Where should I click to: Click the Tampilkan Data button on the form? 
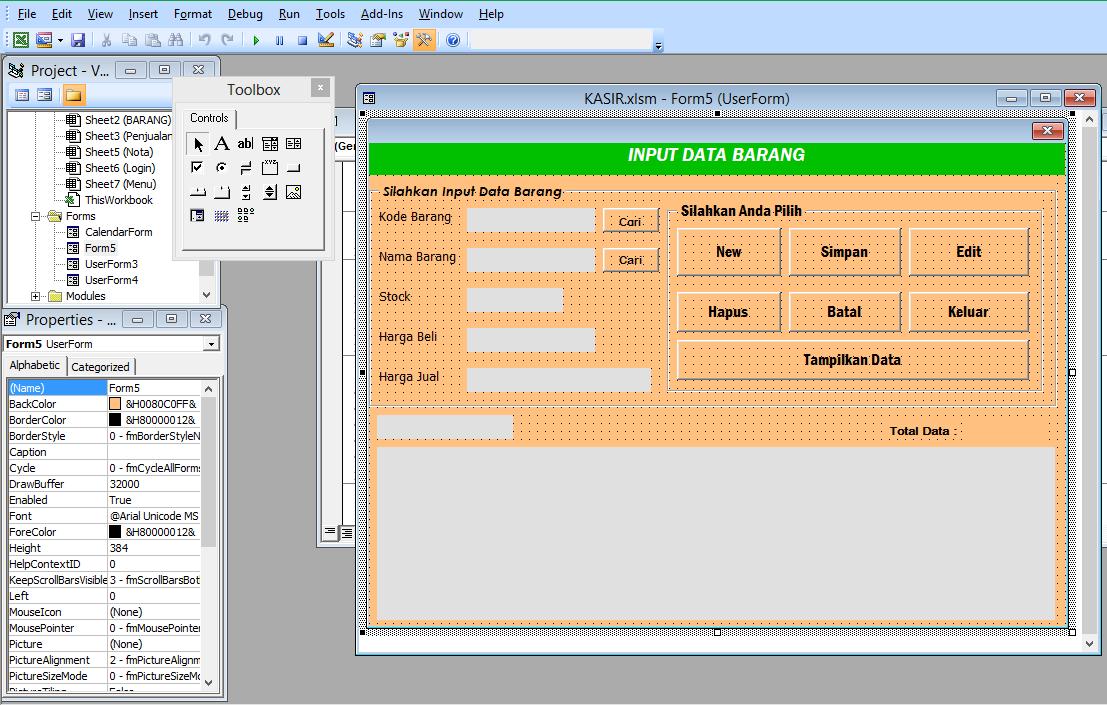coord(852,360)
